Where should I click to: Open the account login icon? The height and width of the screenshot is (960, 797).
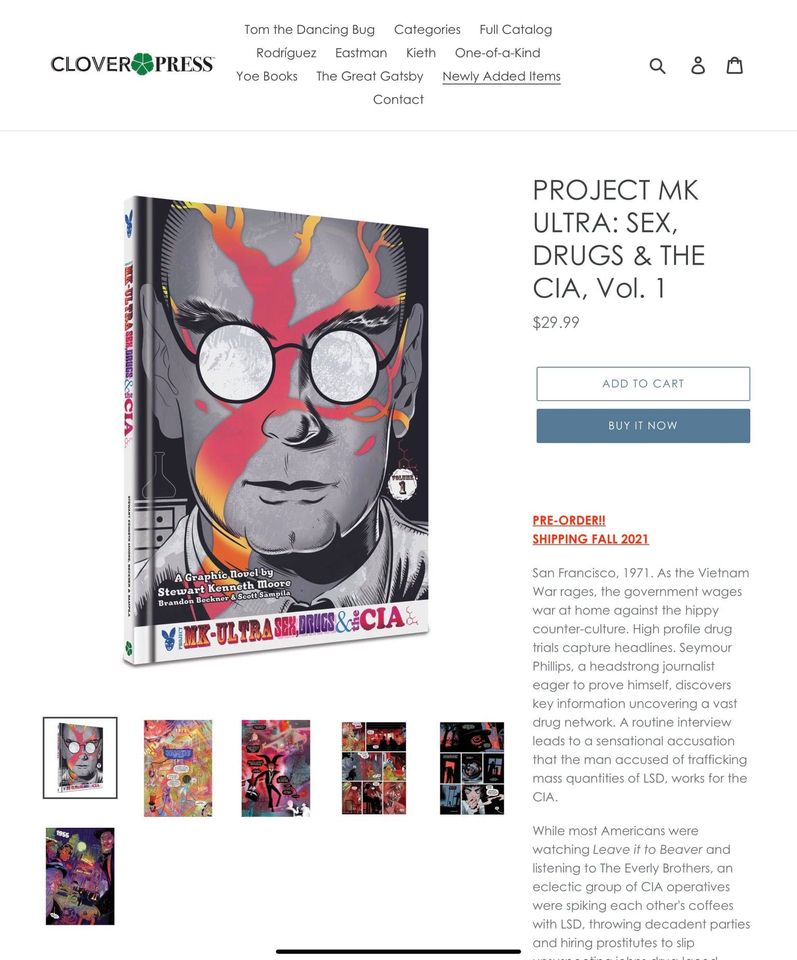(698, 66)
